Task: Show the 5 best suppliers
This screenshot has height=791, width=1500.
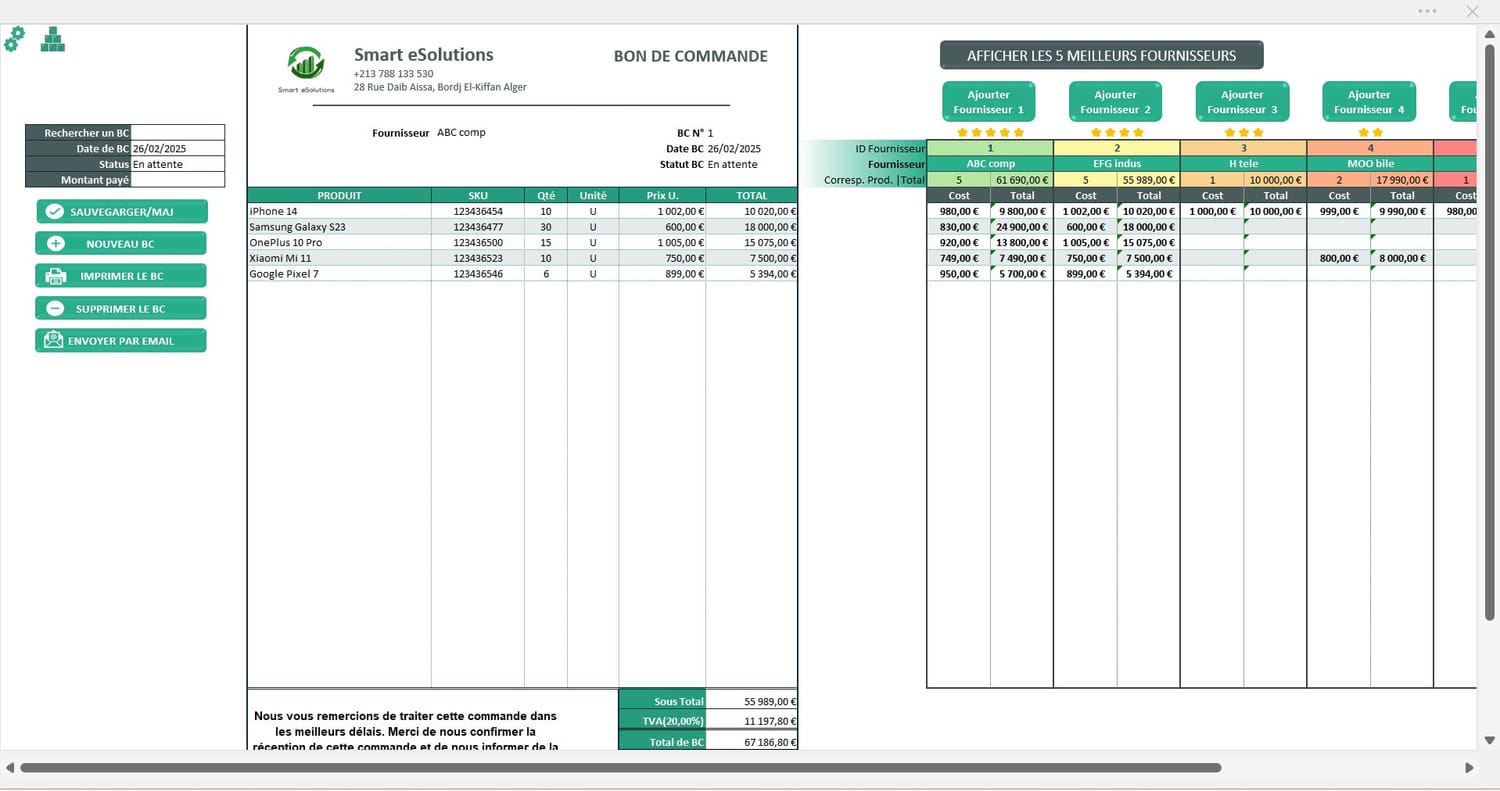Action: 1101,55
